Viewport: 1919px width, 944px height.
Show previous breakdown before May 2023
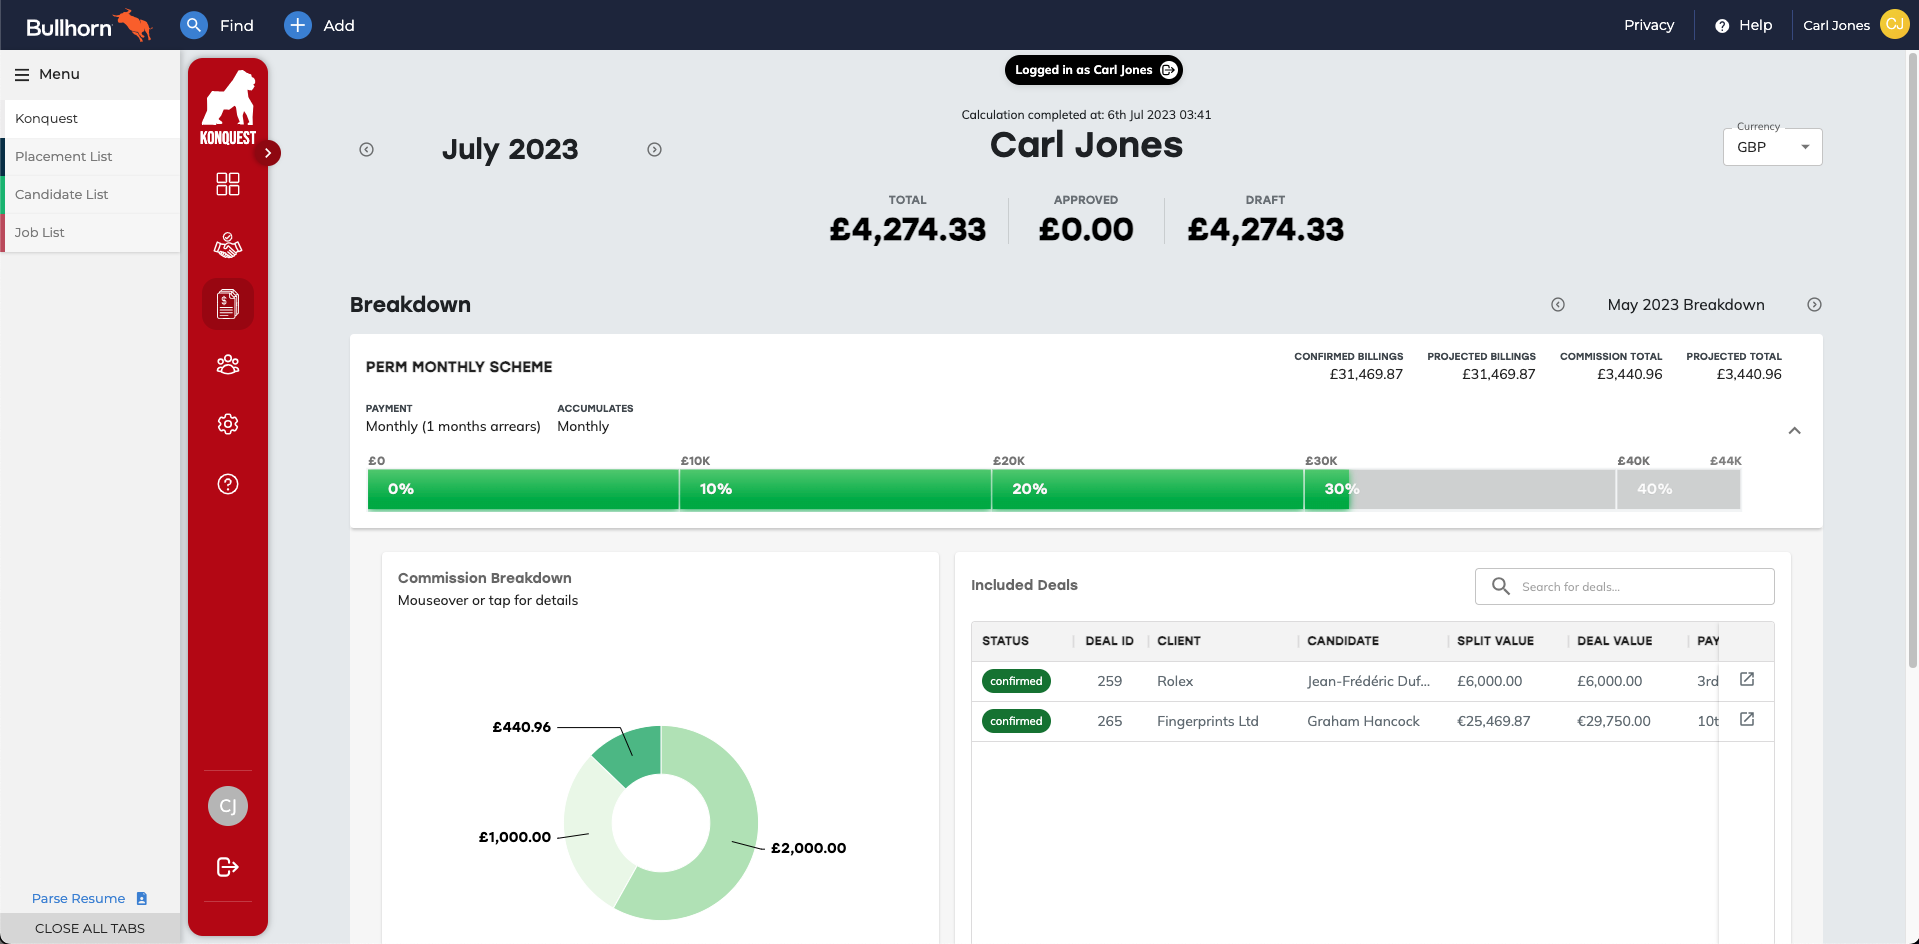click(1558, 305)
